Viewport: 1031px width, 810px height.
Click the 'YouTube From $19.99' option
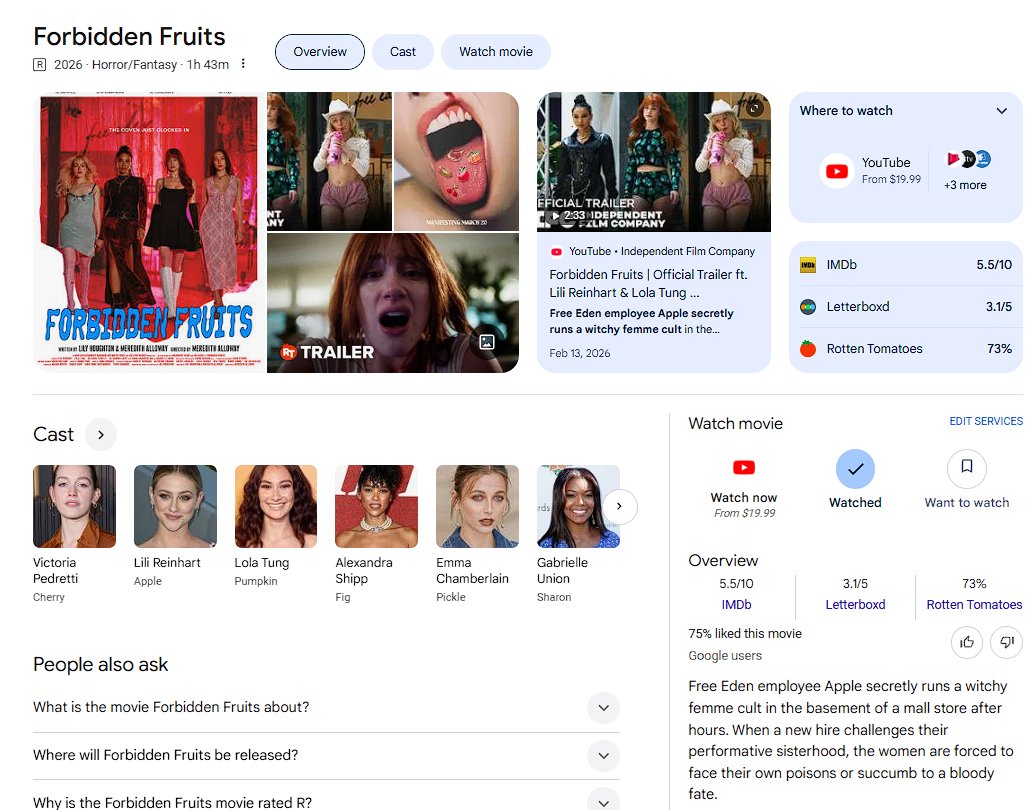(871, 171)
